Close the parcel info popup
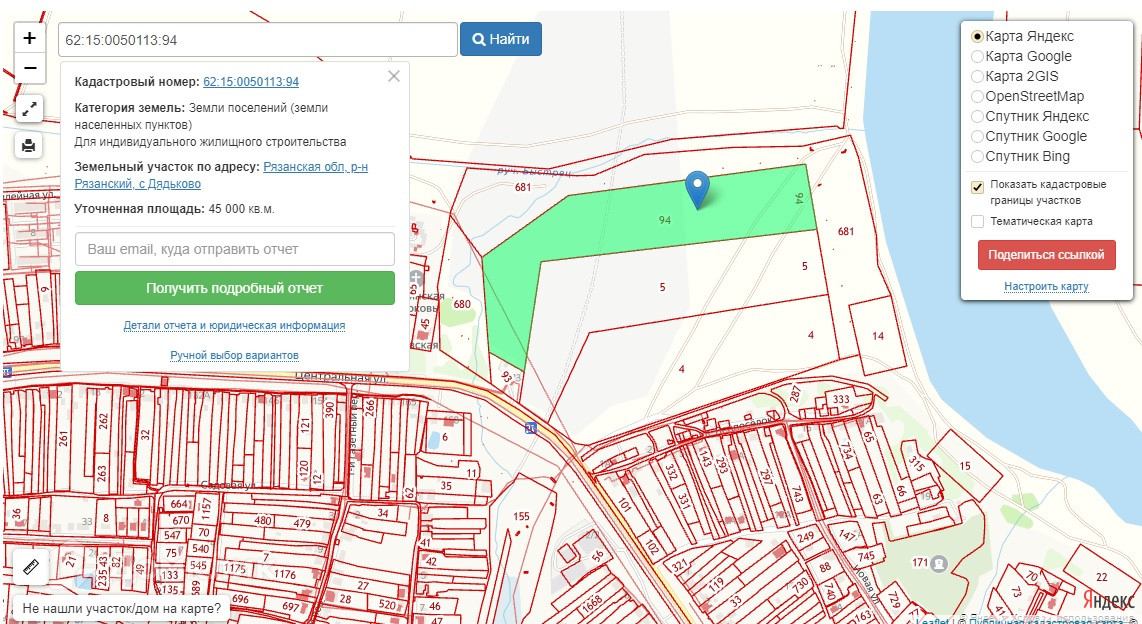1142x624 pixels. point(394,76)
